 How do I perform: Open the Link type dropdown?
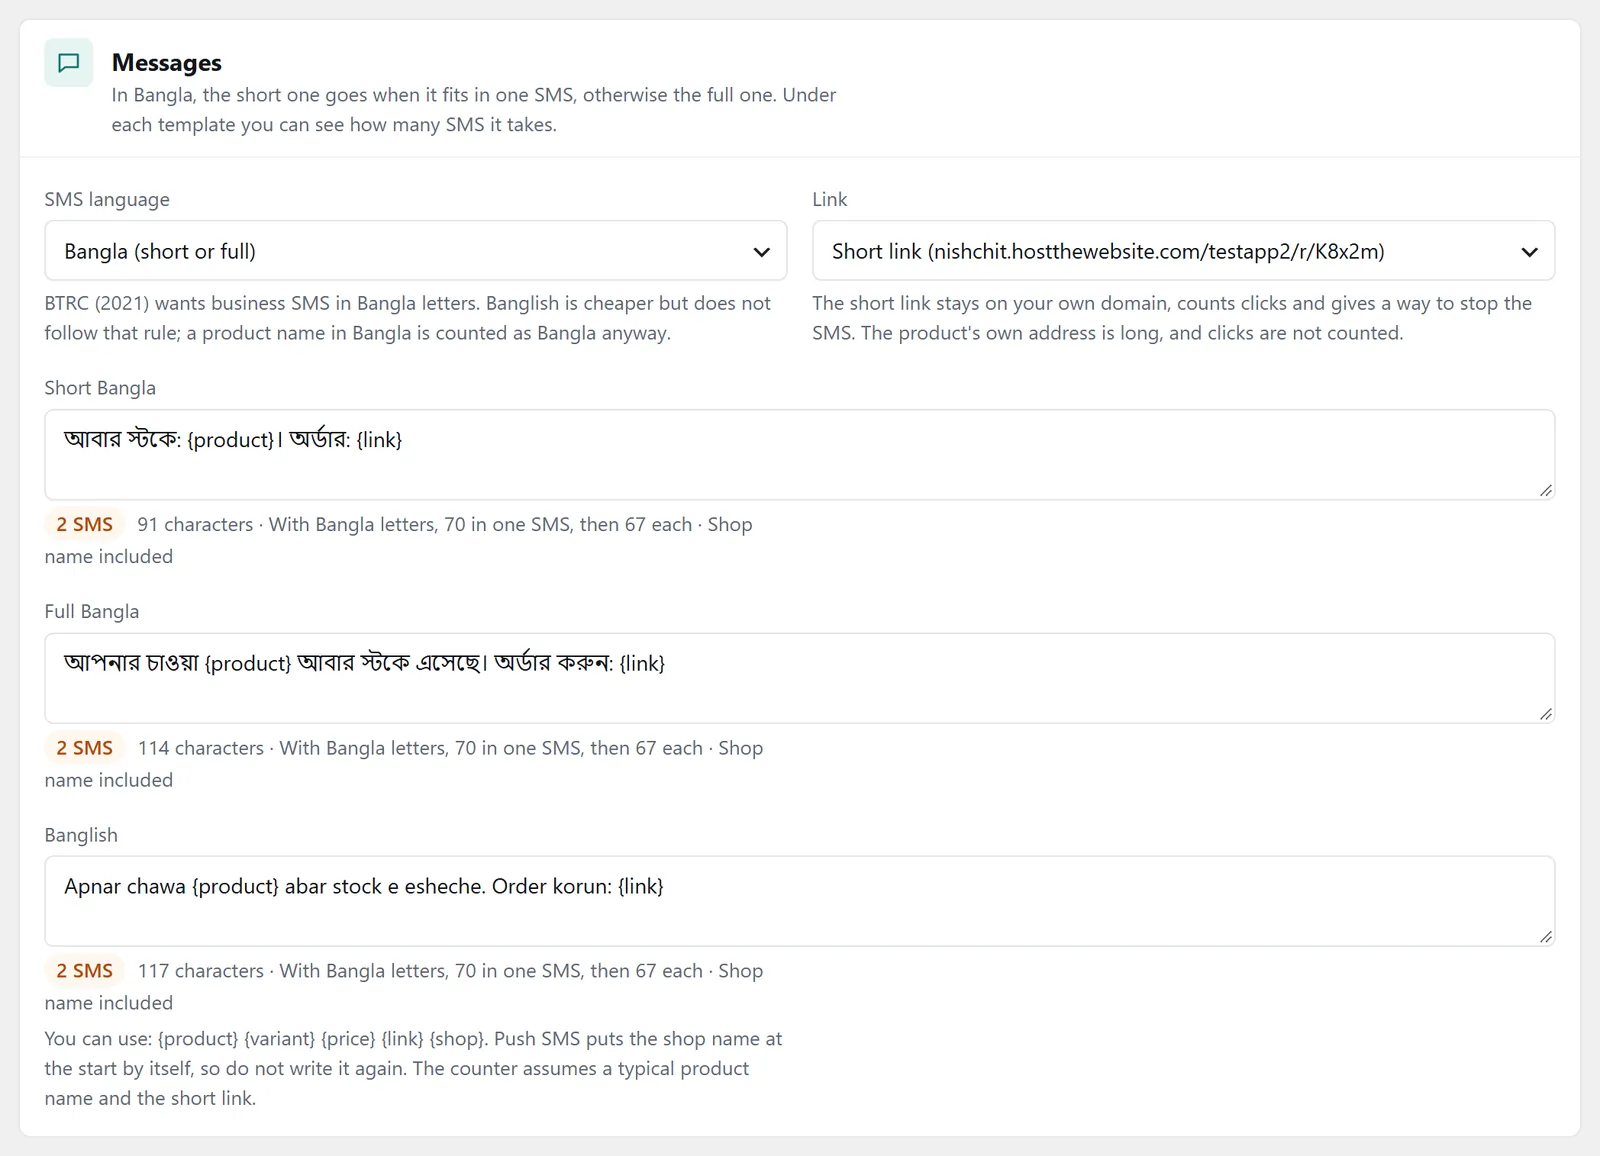pyautogui.click(x=1183, y=251)
